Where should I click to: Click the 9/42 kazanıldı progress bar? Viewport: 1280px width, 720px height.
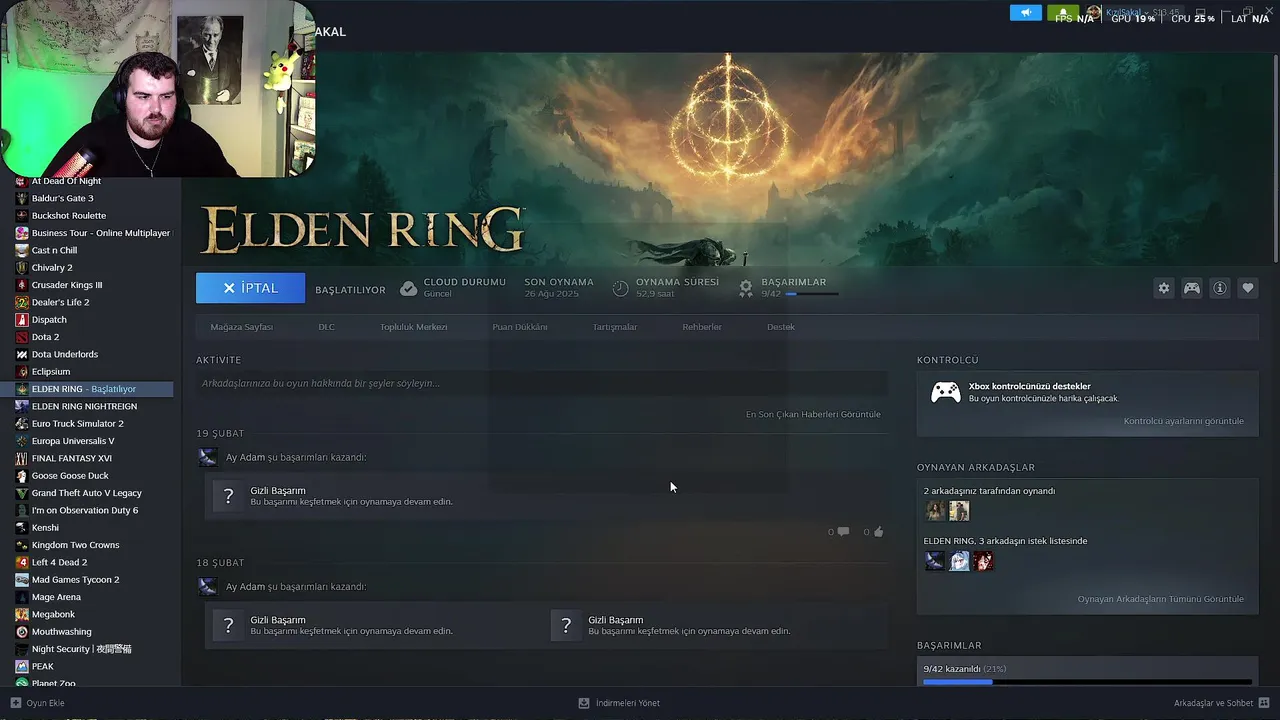tap(1088, 682)
